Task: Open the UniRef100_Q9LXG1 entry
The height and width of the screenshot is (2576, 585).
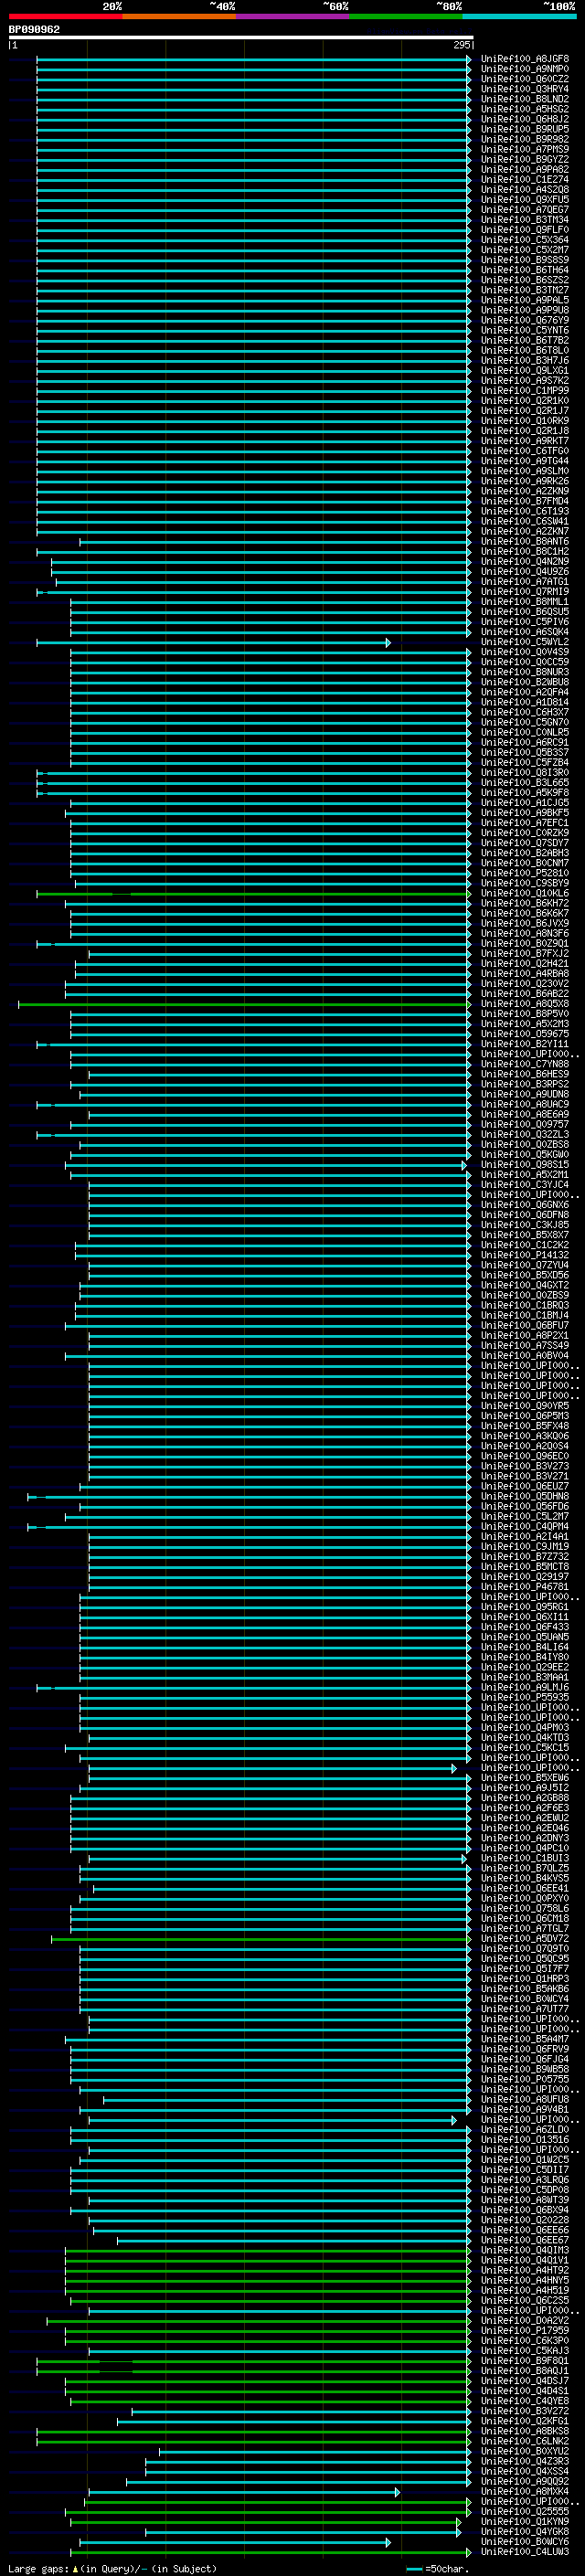Action: (524, 370)
